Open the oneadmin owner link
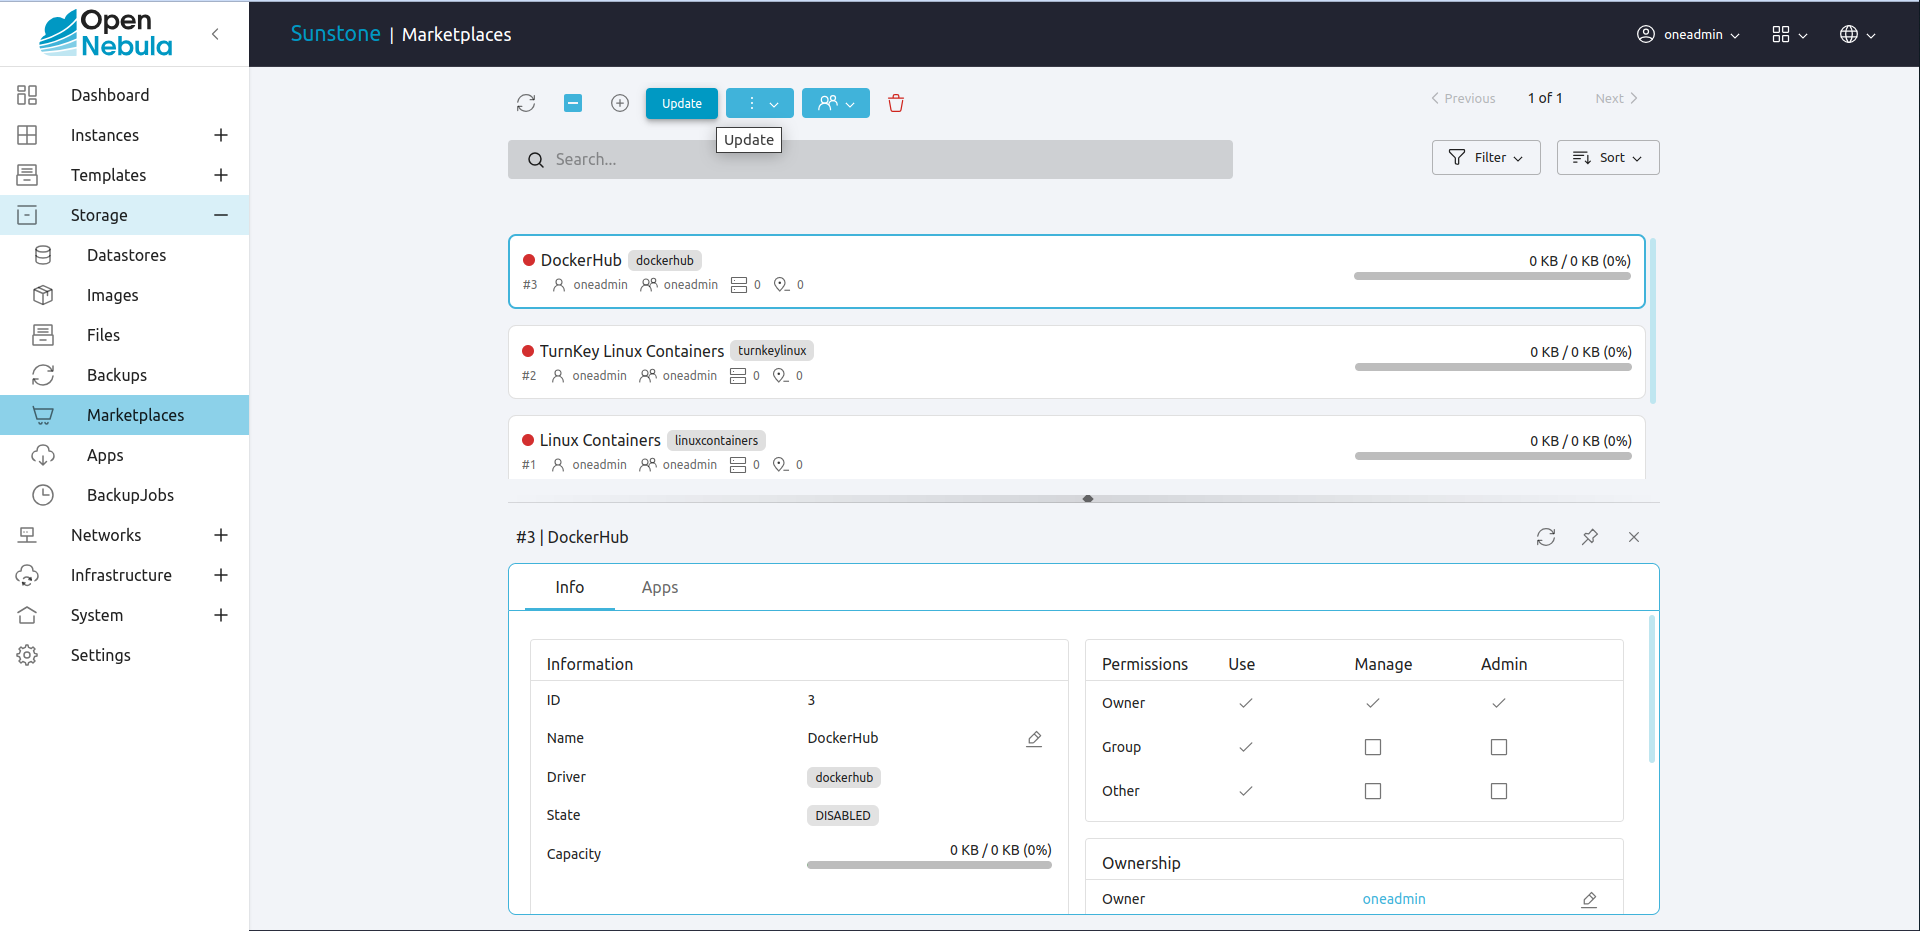The width and height of the screenshot is (1920, 931). [1394, 899]
